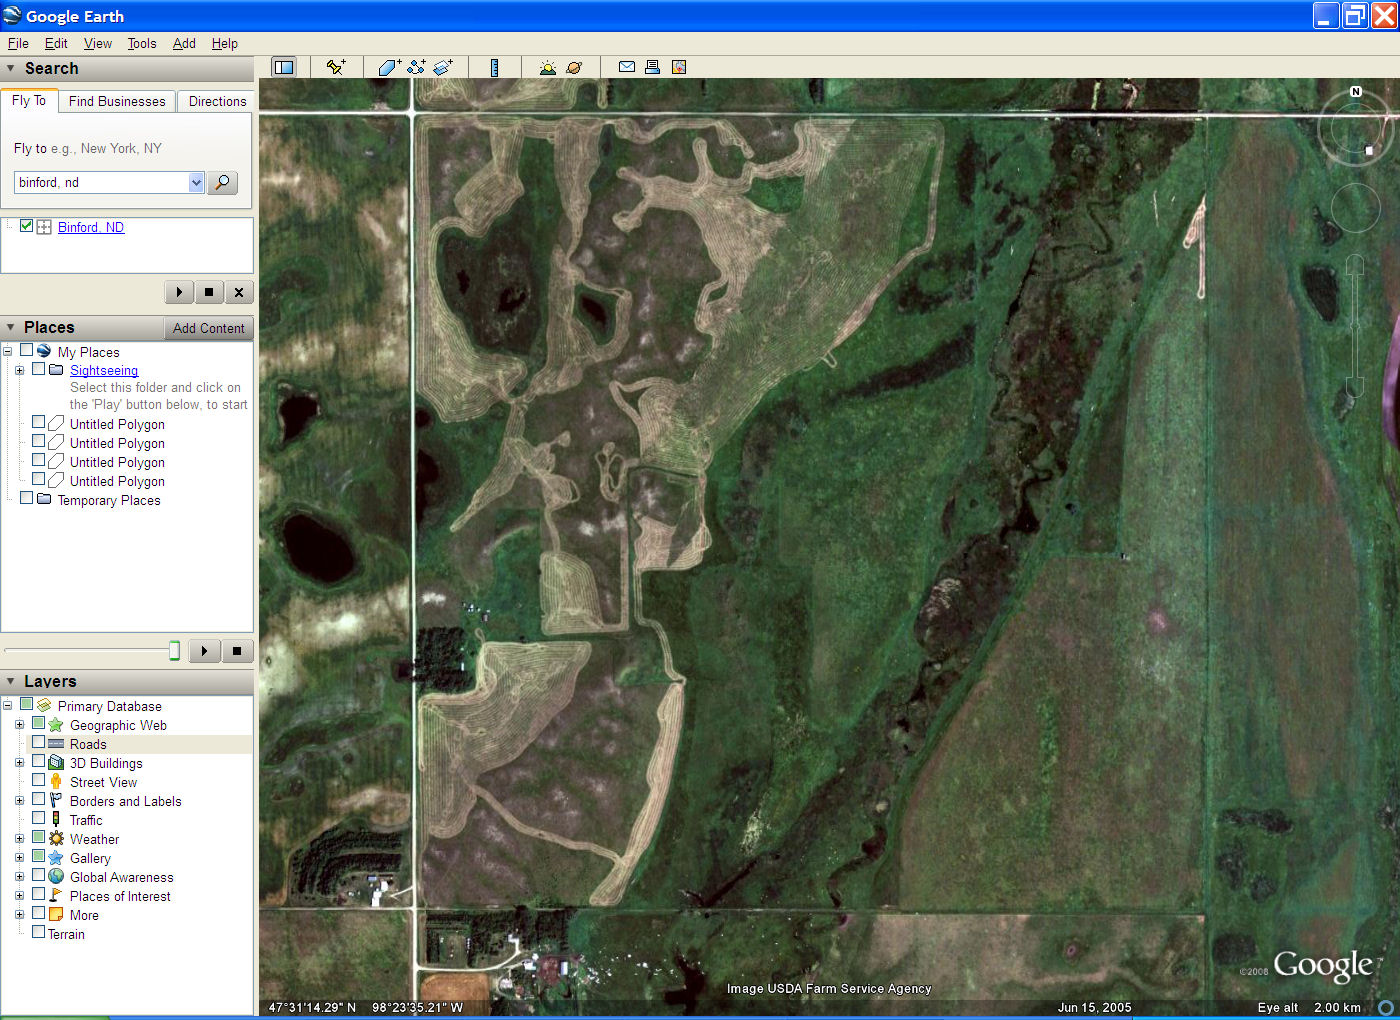
Task: Open the Tools menu
Action: 142,43
